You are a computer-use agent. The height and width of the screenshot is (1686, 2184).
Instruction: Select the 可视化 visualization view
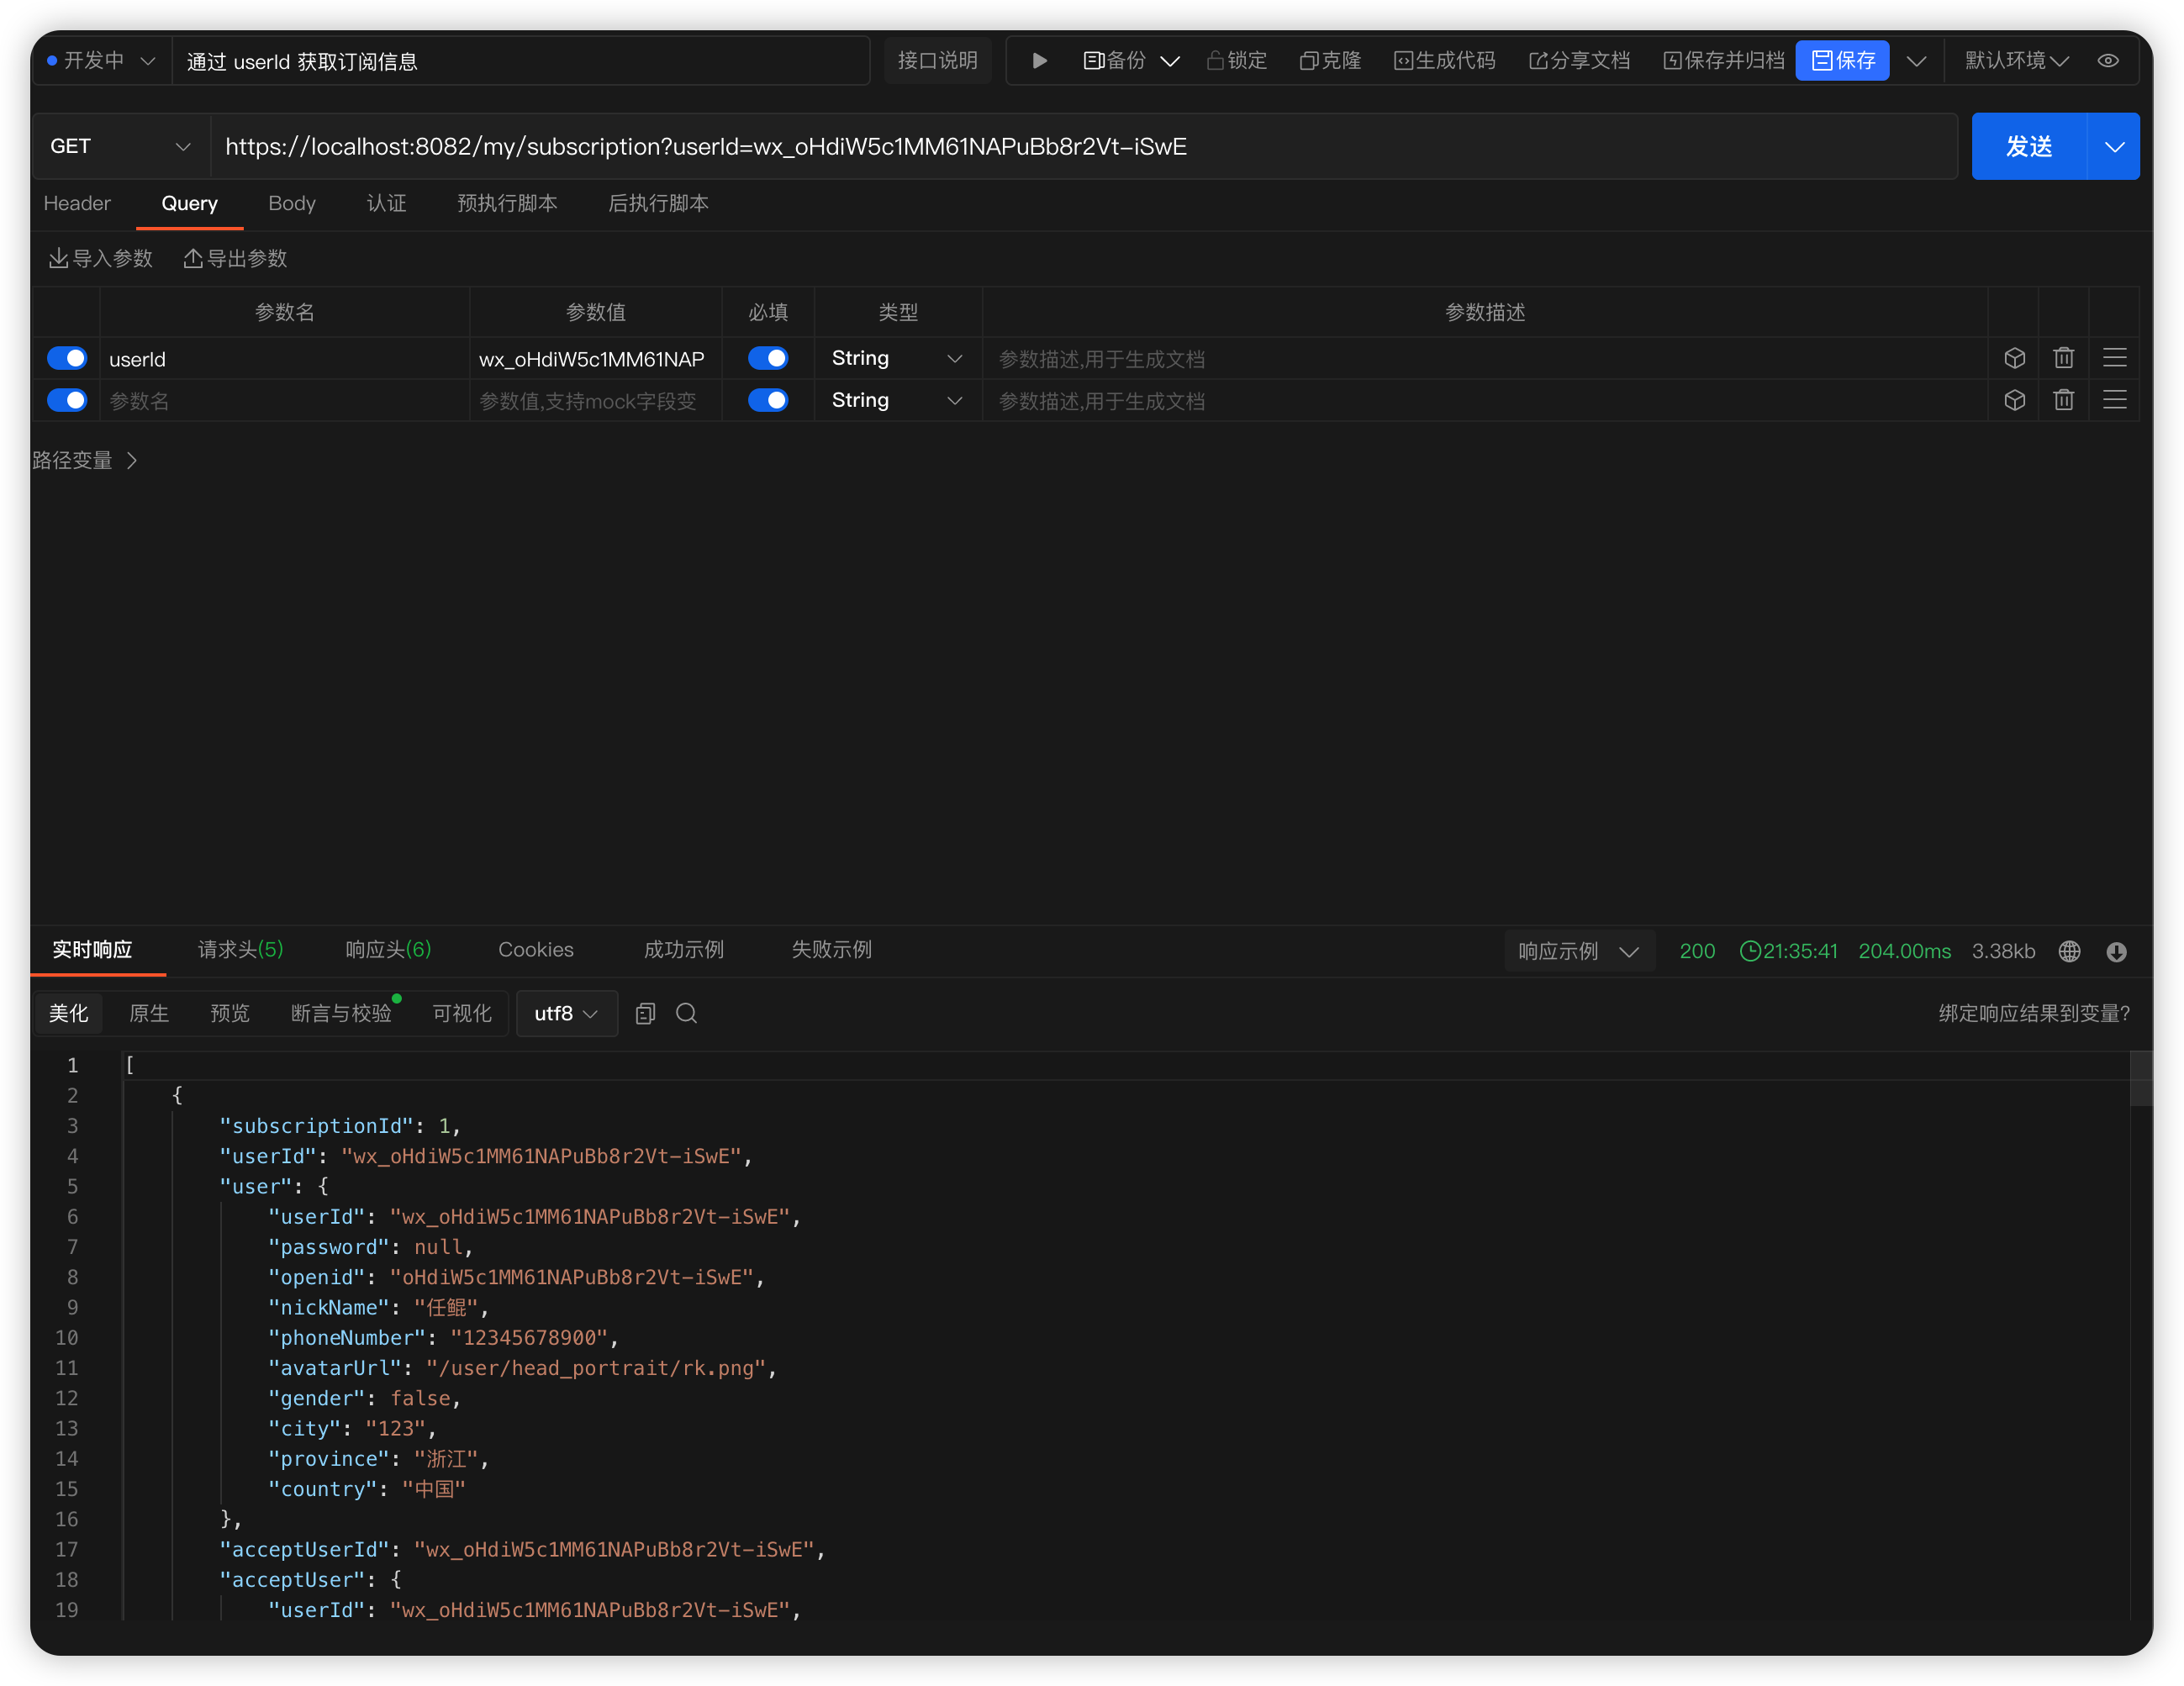[x=462, y=1013]
